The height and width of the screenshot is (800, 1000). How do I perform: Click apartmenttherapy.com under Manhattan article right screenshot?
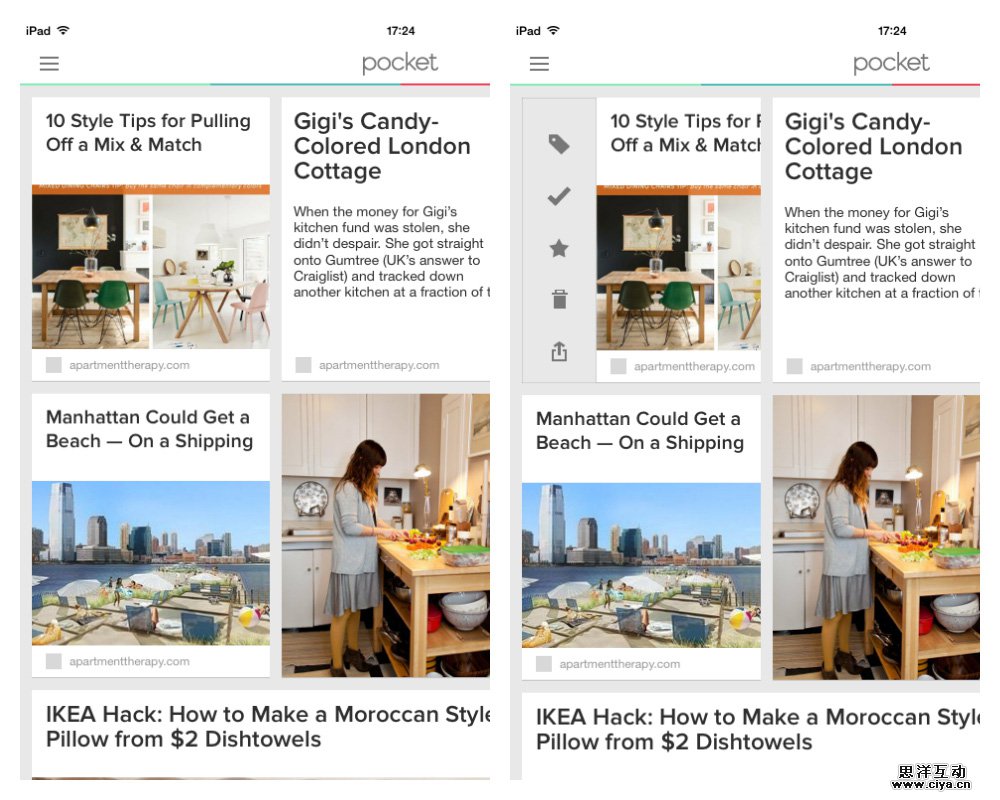click(620, 664)
